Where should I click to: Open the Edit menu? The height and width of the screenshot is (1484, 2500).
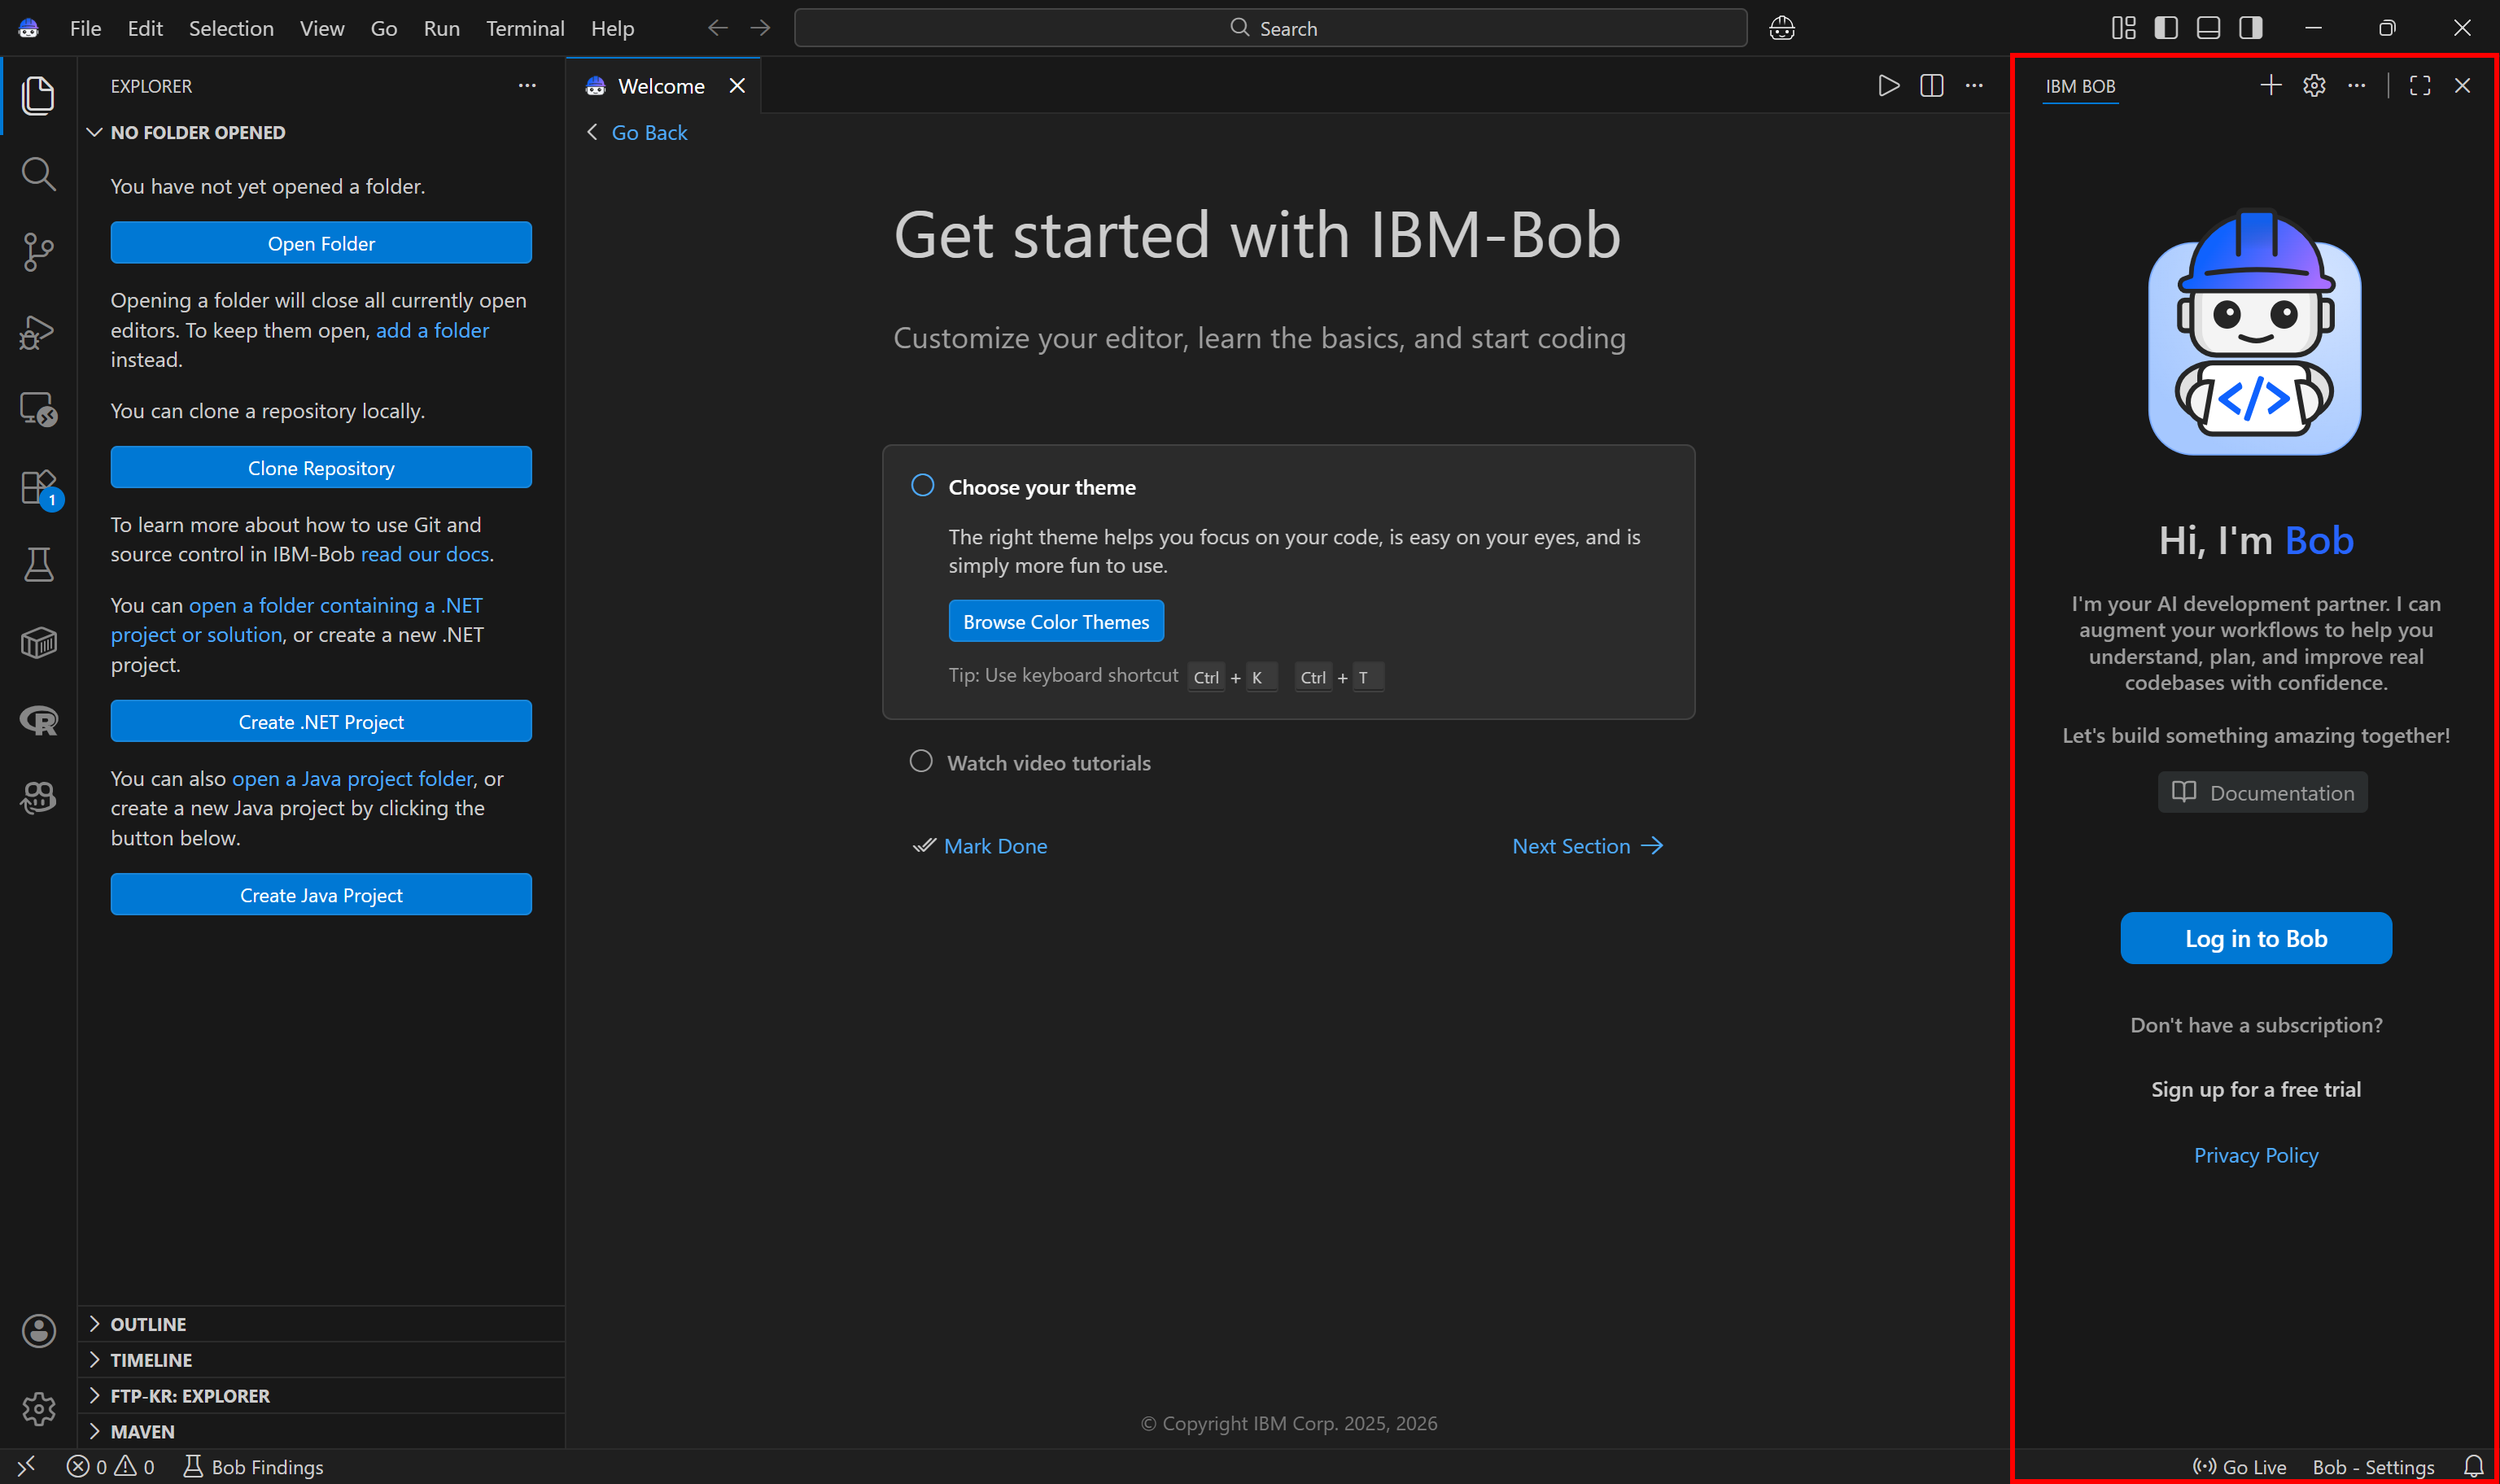tap(145, 28)
